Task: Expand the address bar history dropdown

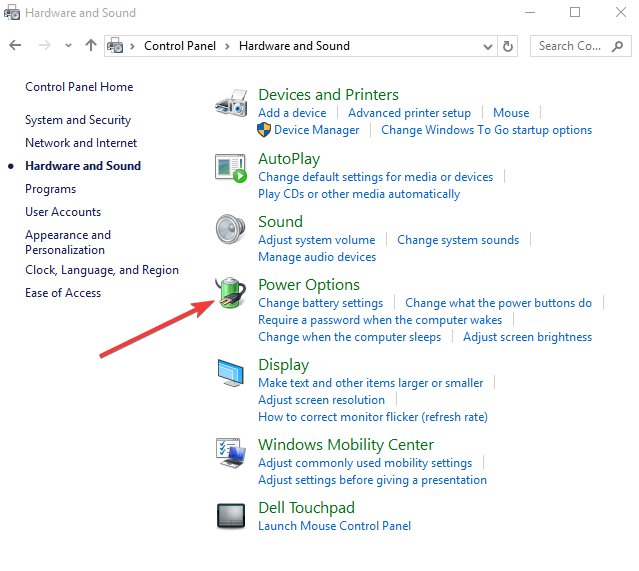Action: pos(488,46)
